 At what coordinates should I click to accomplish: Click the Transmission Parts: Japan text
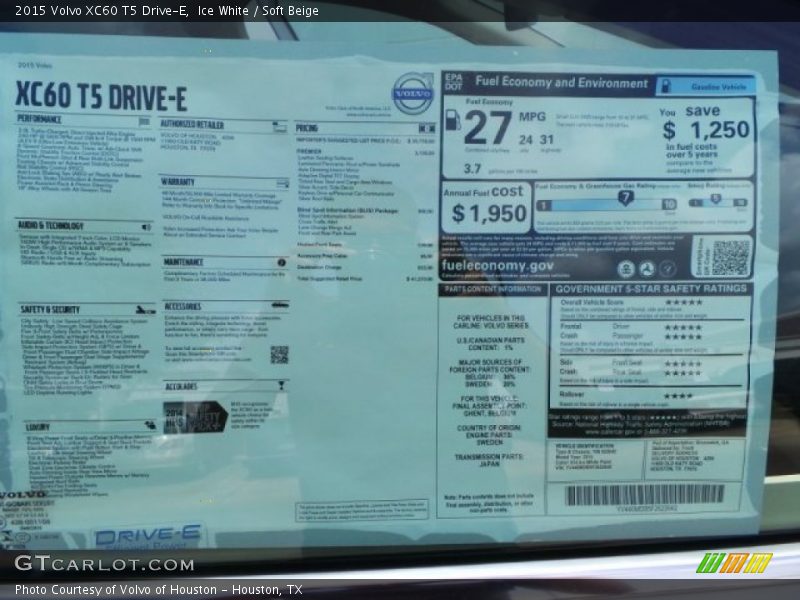pos(489,460)
